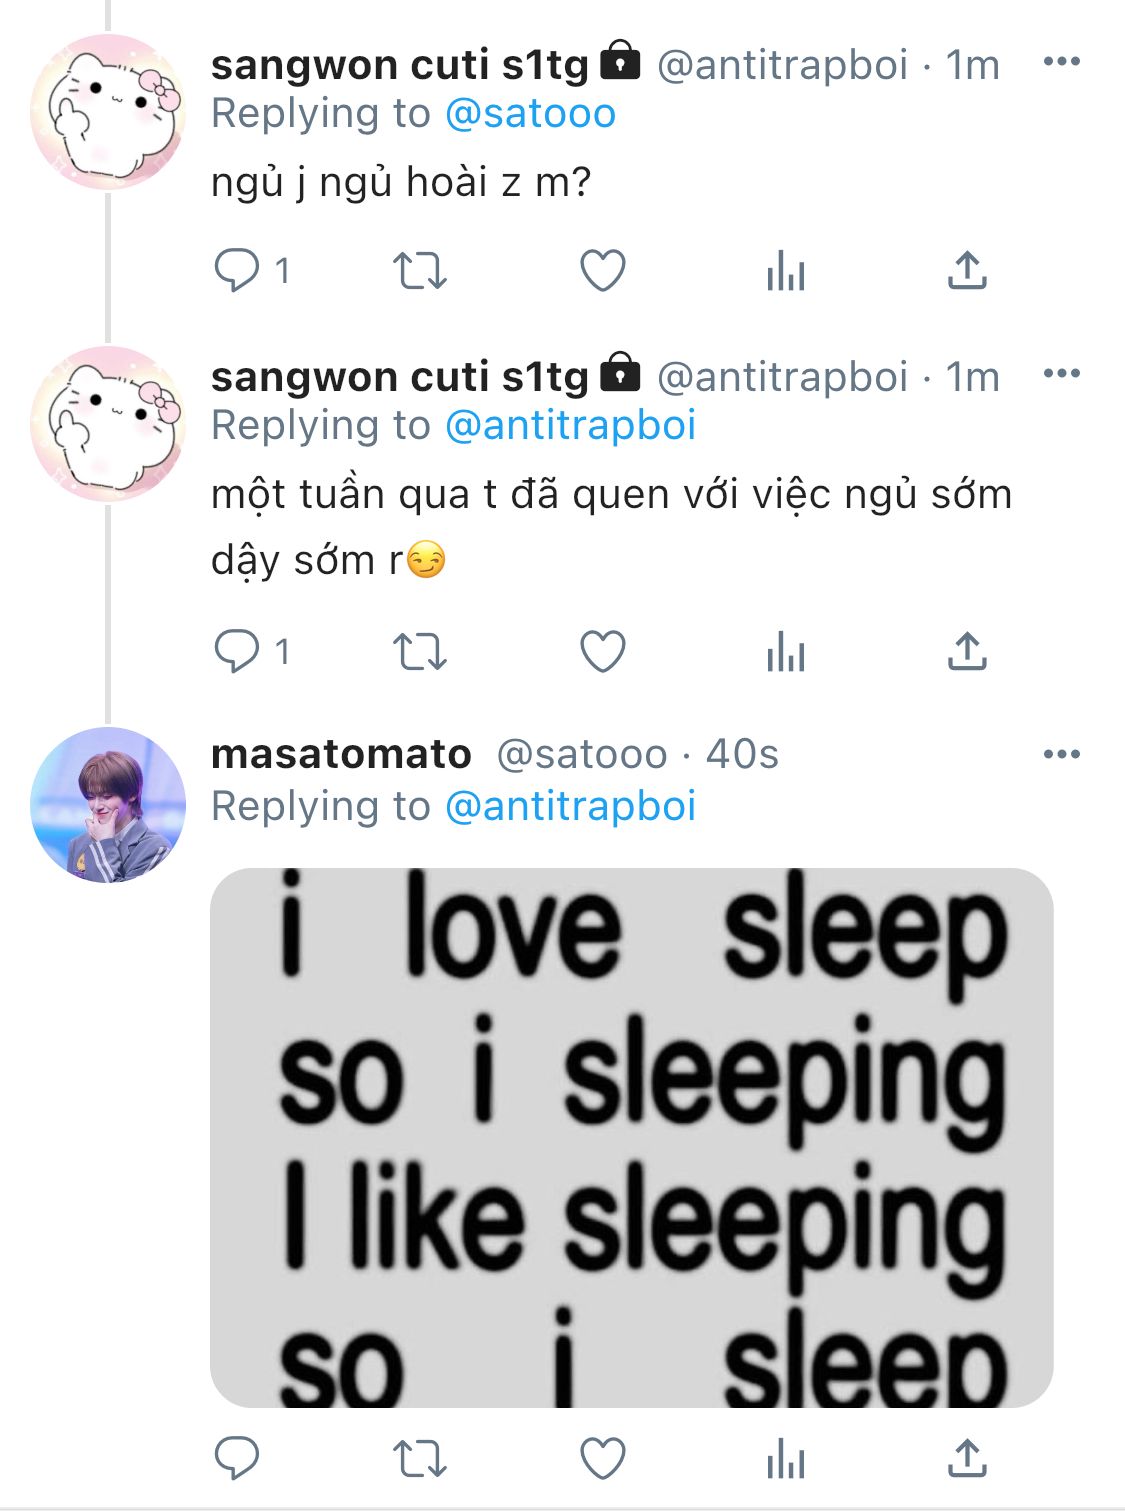The image size is (1125, 1512).
Task: Retweet the "một tuần qua" tweet
Action: (419, 652)
